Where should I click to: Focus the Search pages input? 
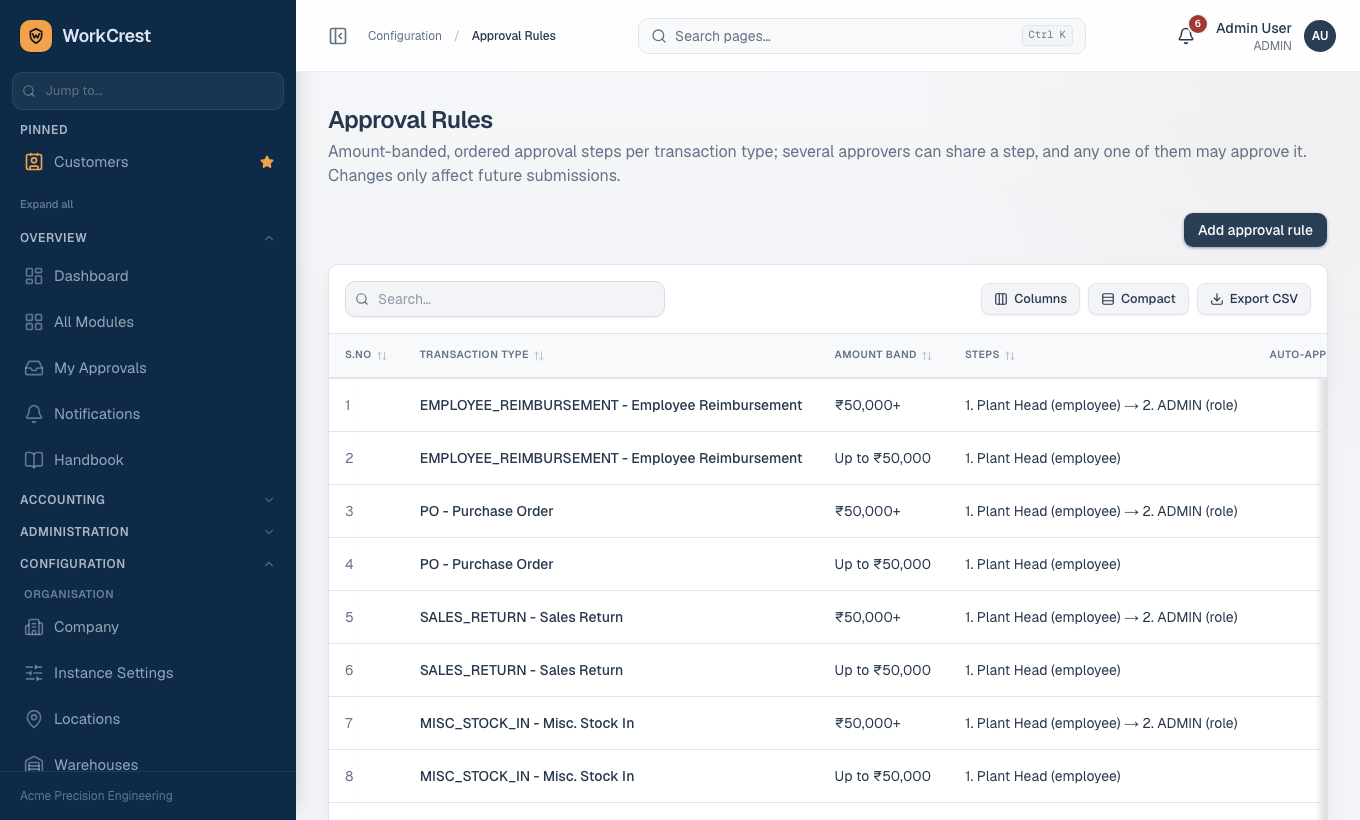[x=862, y=36]
